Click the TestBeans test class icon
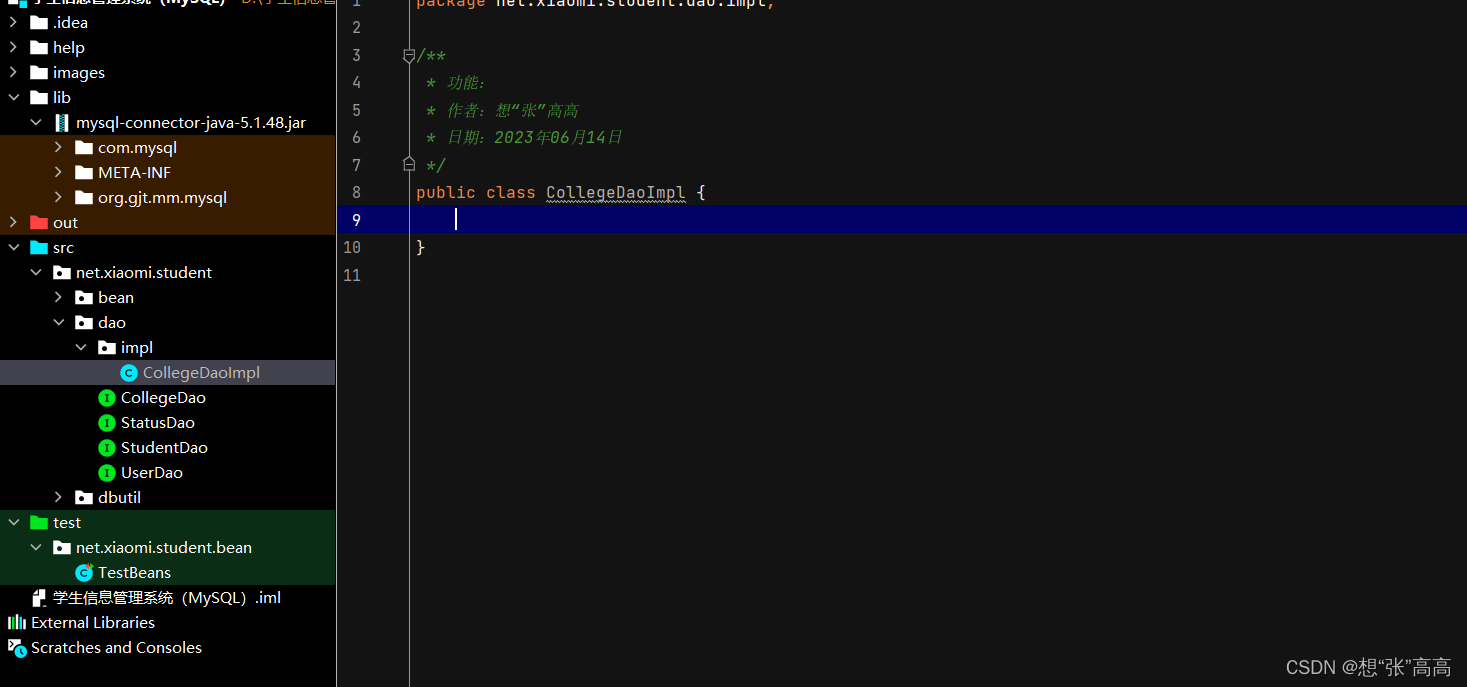This screenshot has width=1467, height=687. (84, 572)
